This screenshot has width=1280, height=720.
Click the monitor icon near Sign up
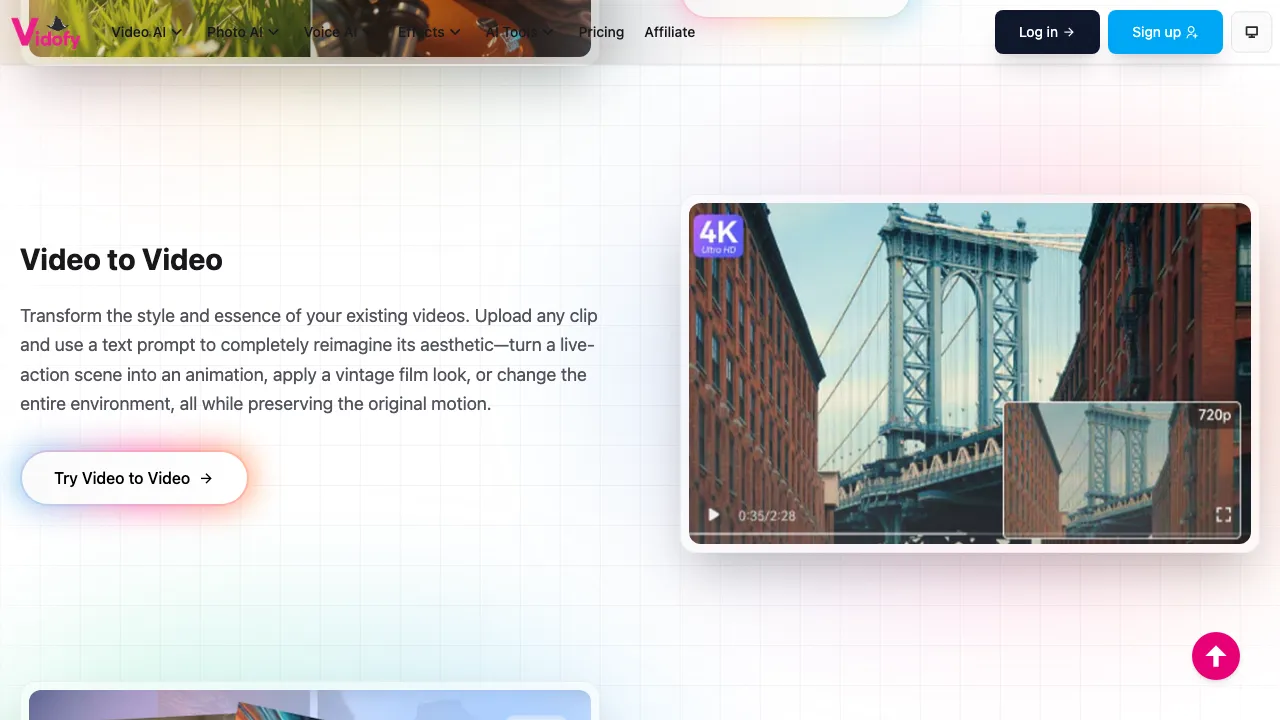[x=1251, y=32]
